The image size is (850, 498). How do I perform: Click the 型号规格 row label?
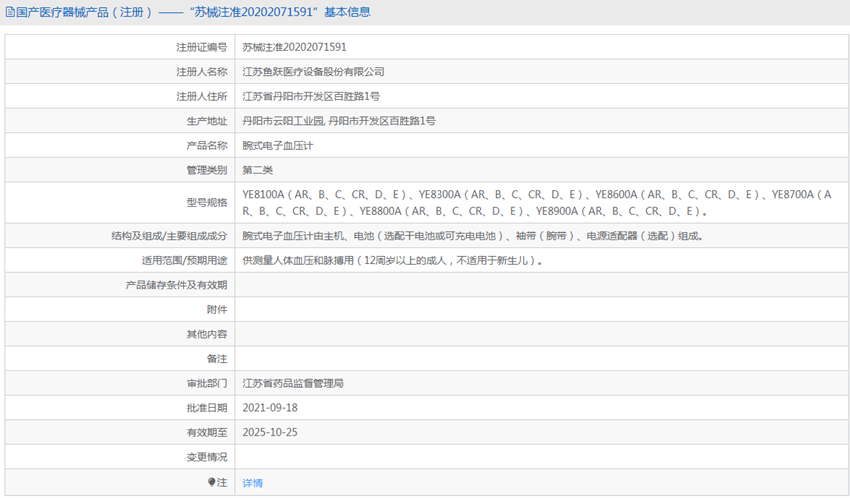tap(206, 202)
